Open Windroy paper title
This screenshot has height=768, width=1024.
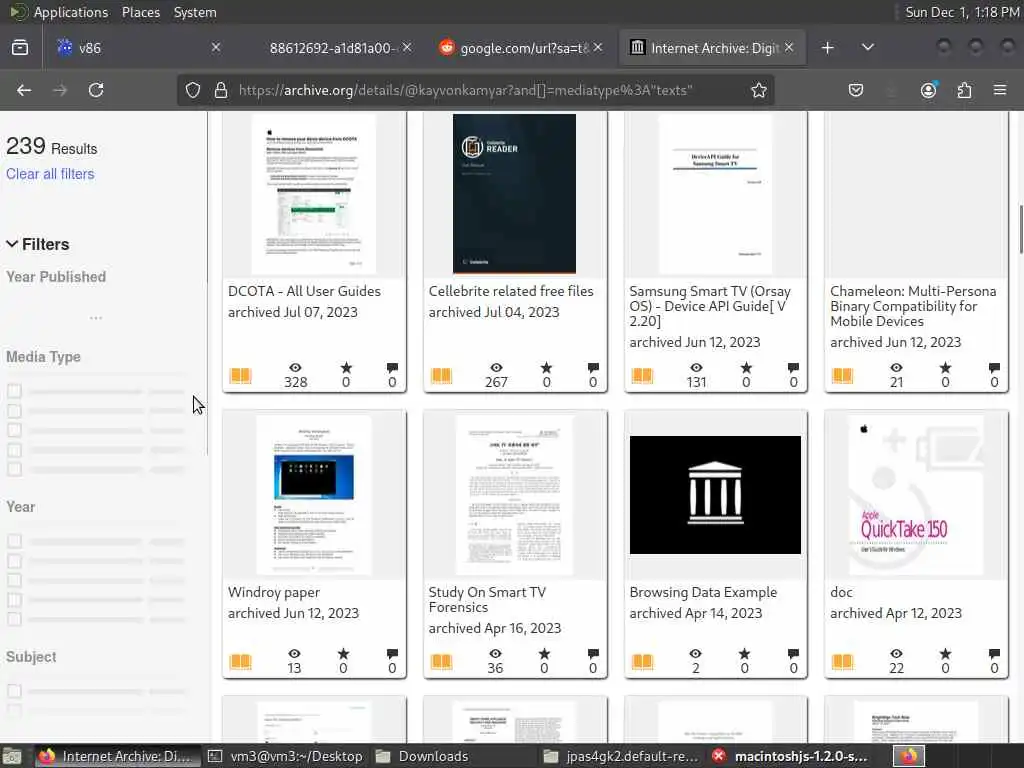click(274, 592)
